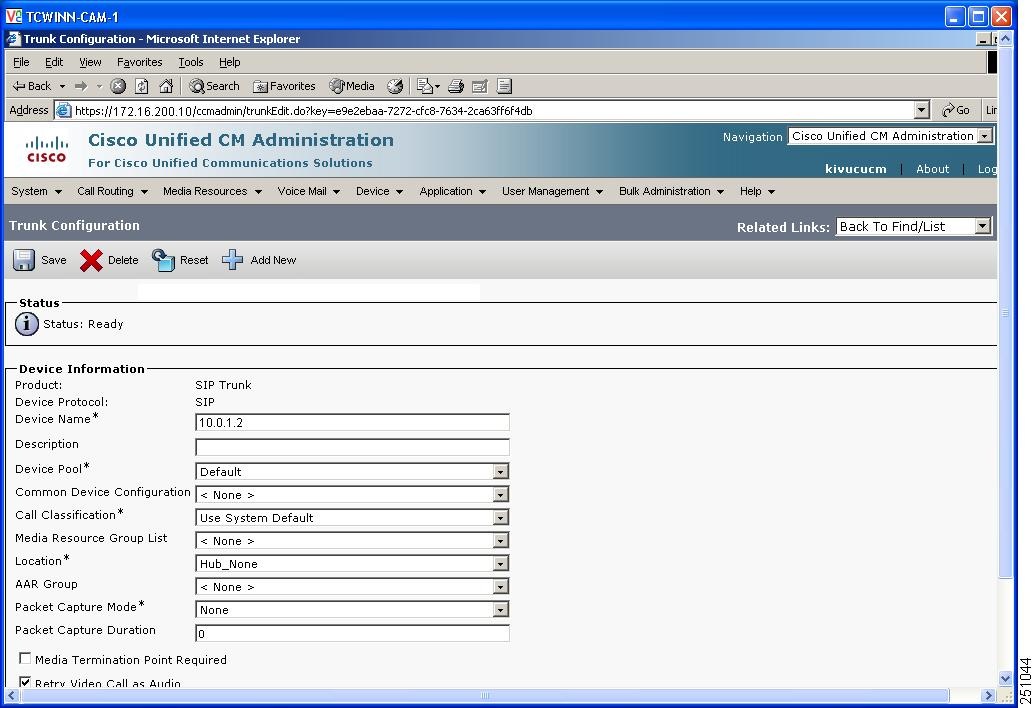Uncheck Retry Video Call as Audio

point(25,682)
